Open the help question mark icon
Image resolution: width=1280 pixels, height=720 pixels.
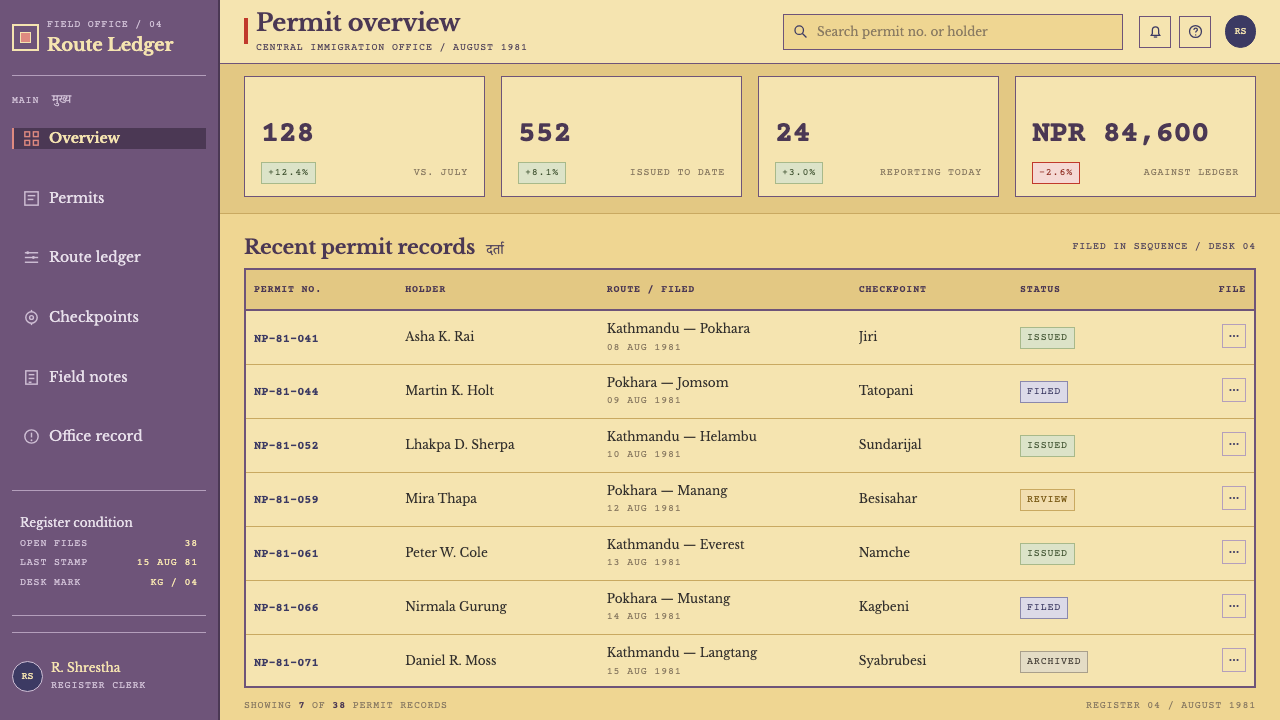pyautogui.click(x=1195, y=32)
